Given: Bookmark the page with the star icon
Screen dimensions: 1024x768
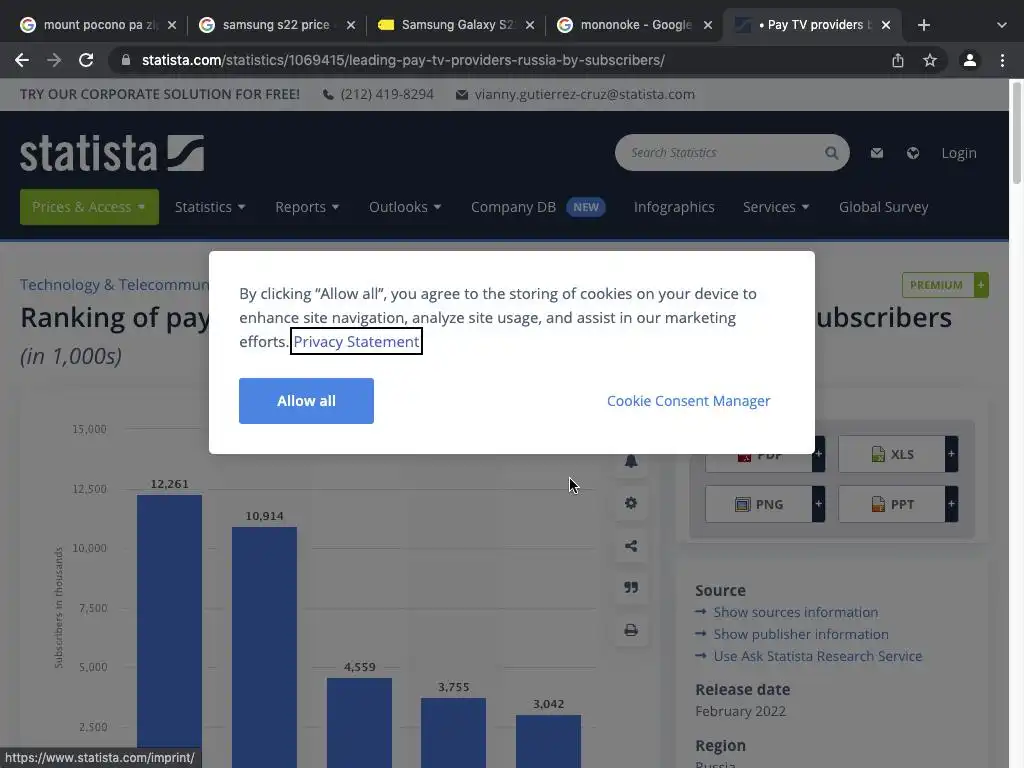Looking at the screenshot, I should pos(930,60).
